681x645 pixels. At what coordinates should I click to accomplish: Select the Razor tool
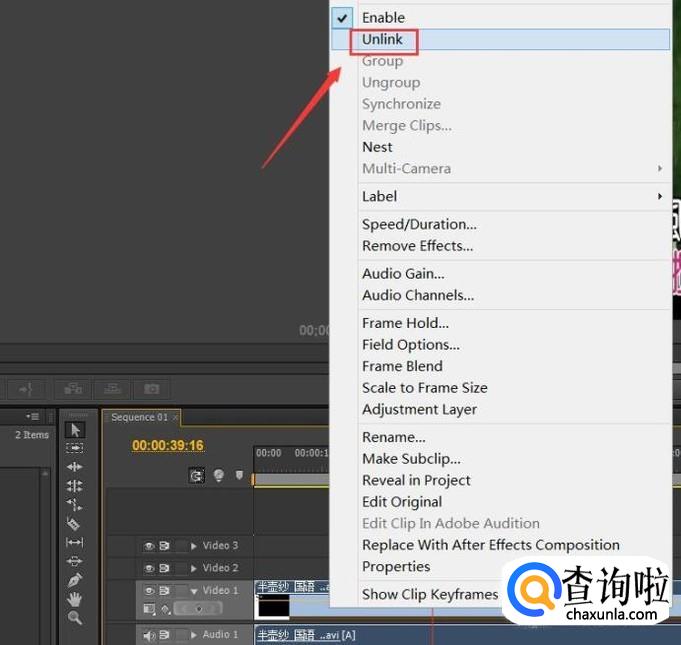[x=75, y=523]
